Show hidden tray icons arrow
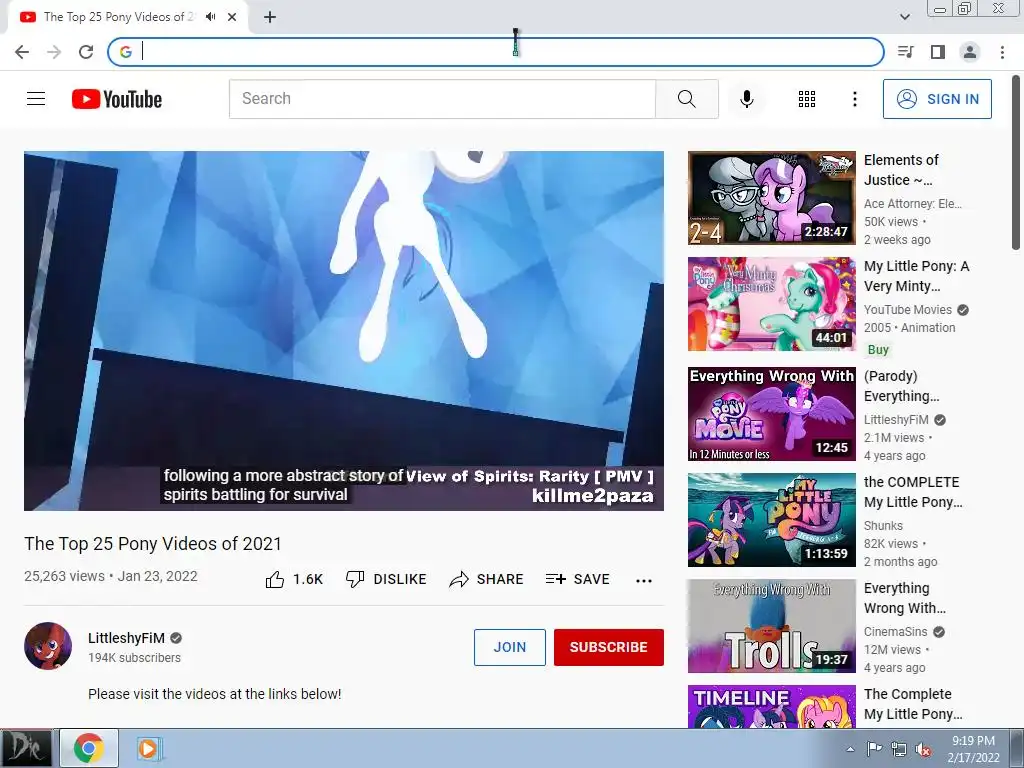This screenshot has width=1024, height=768. (x=850, y=749)
